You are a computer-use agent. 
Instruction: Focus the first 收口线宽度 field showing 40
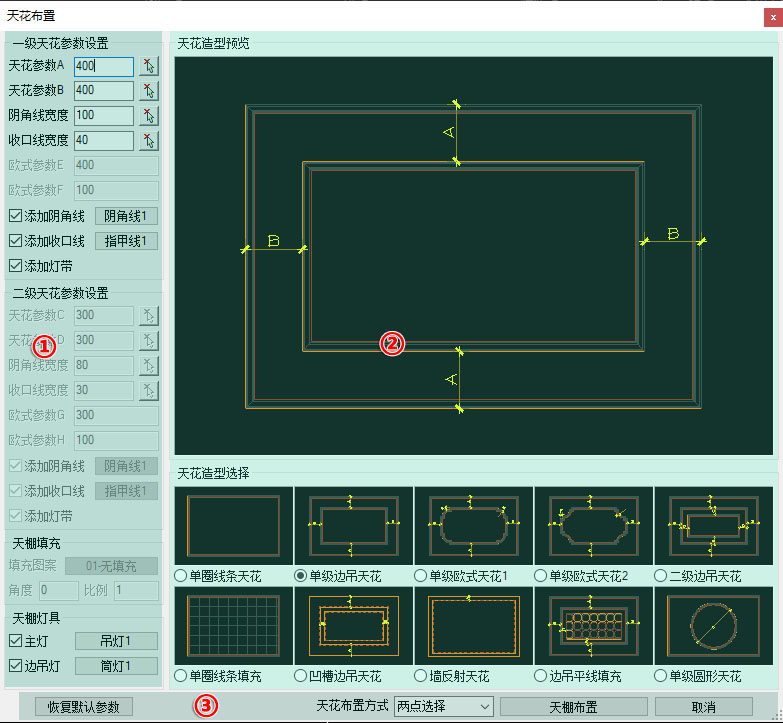click(104, 141)
